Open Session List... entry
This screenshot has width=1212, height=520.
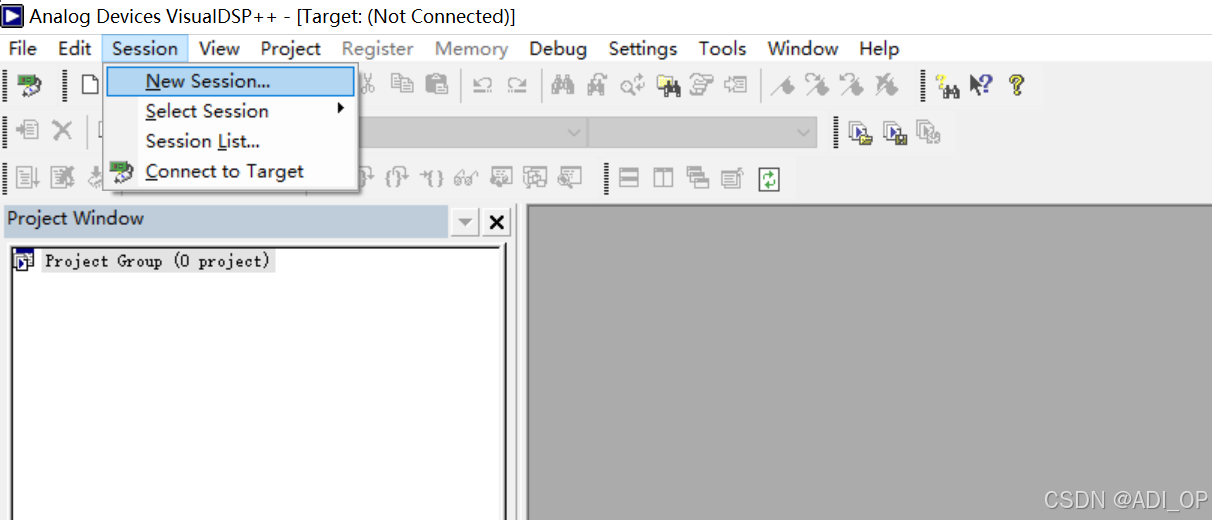point(231,141)
